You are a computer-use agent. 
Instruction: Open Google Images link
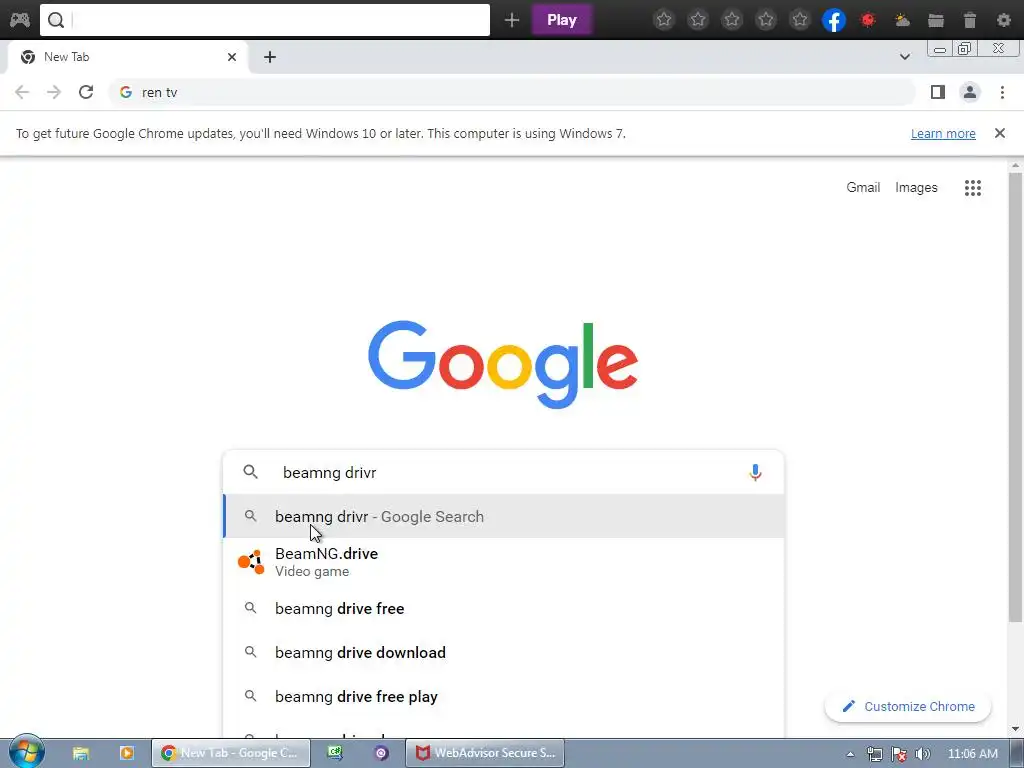(x=916, y=187)
